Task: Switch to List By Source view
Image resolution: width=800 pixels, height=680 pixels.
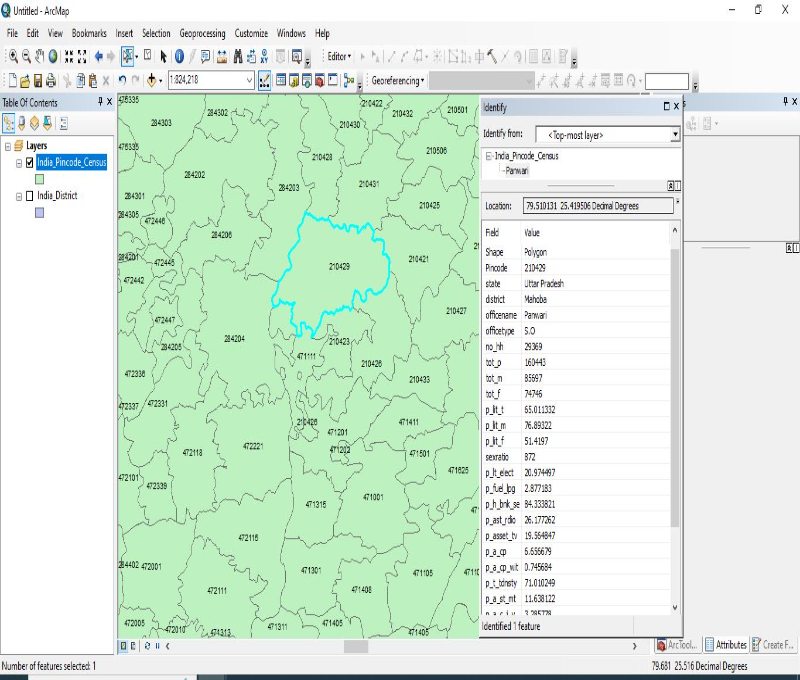Action: pos(21,123)
